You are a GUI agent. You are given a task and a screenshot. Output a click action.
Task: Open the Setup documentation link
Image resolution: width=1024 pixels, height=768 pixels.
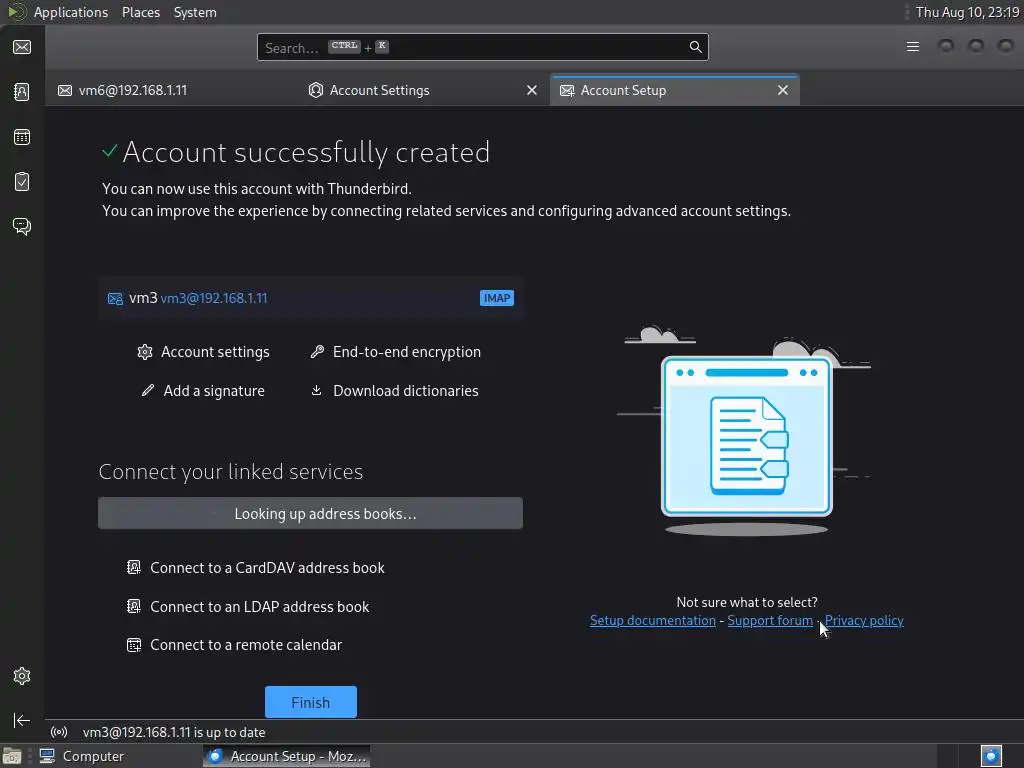pos(652,620)
